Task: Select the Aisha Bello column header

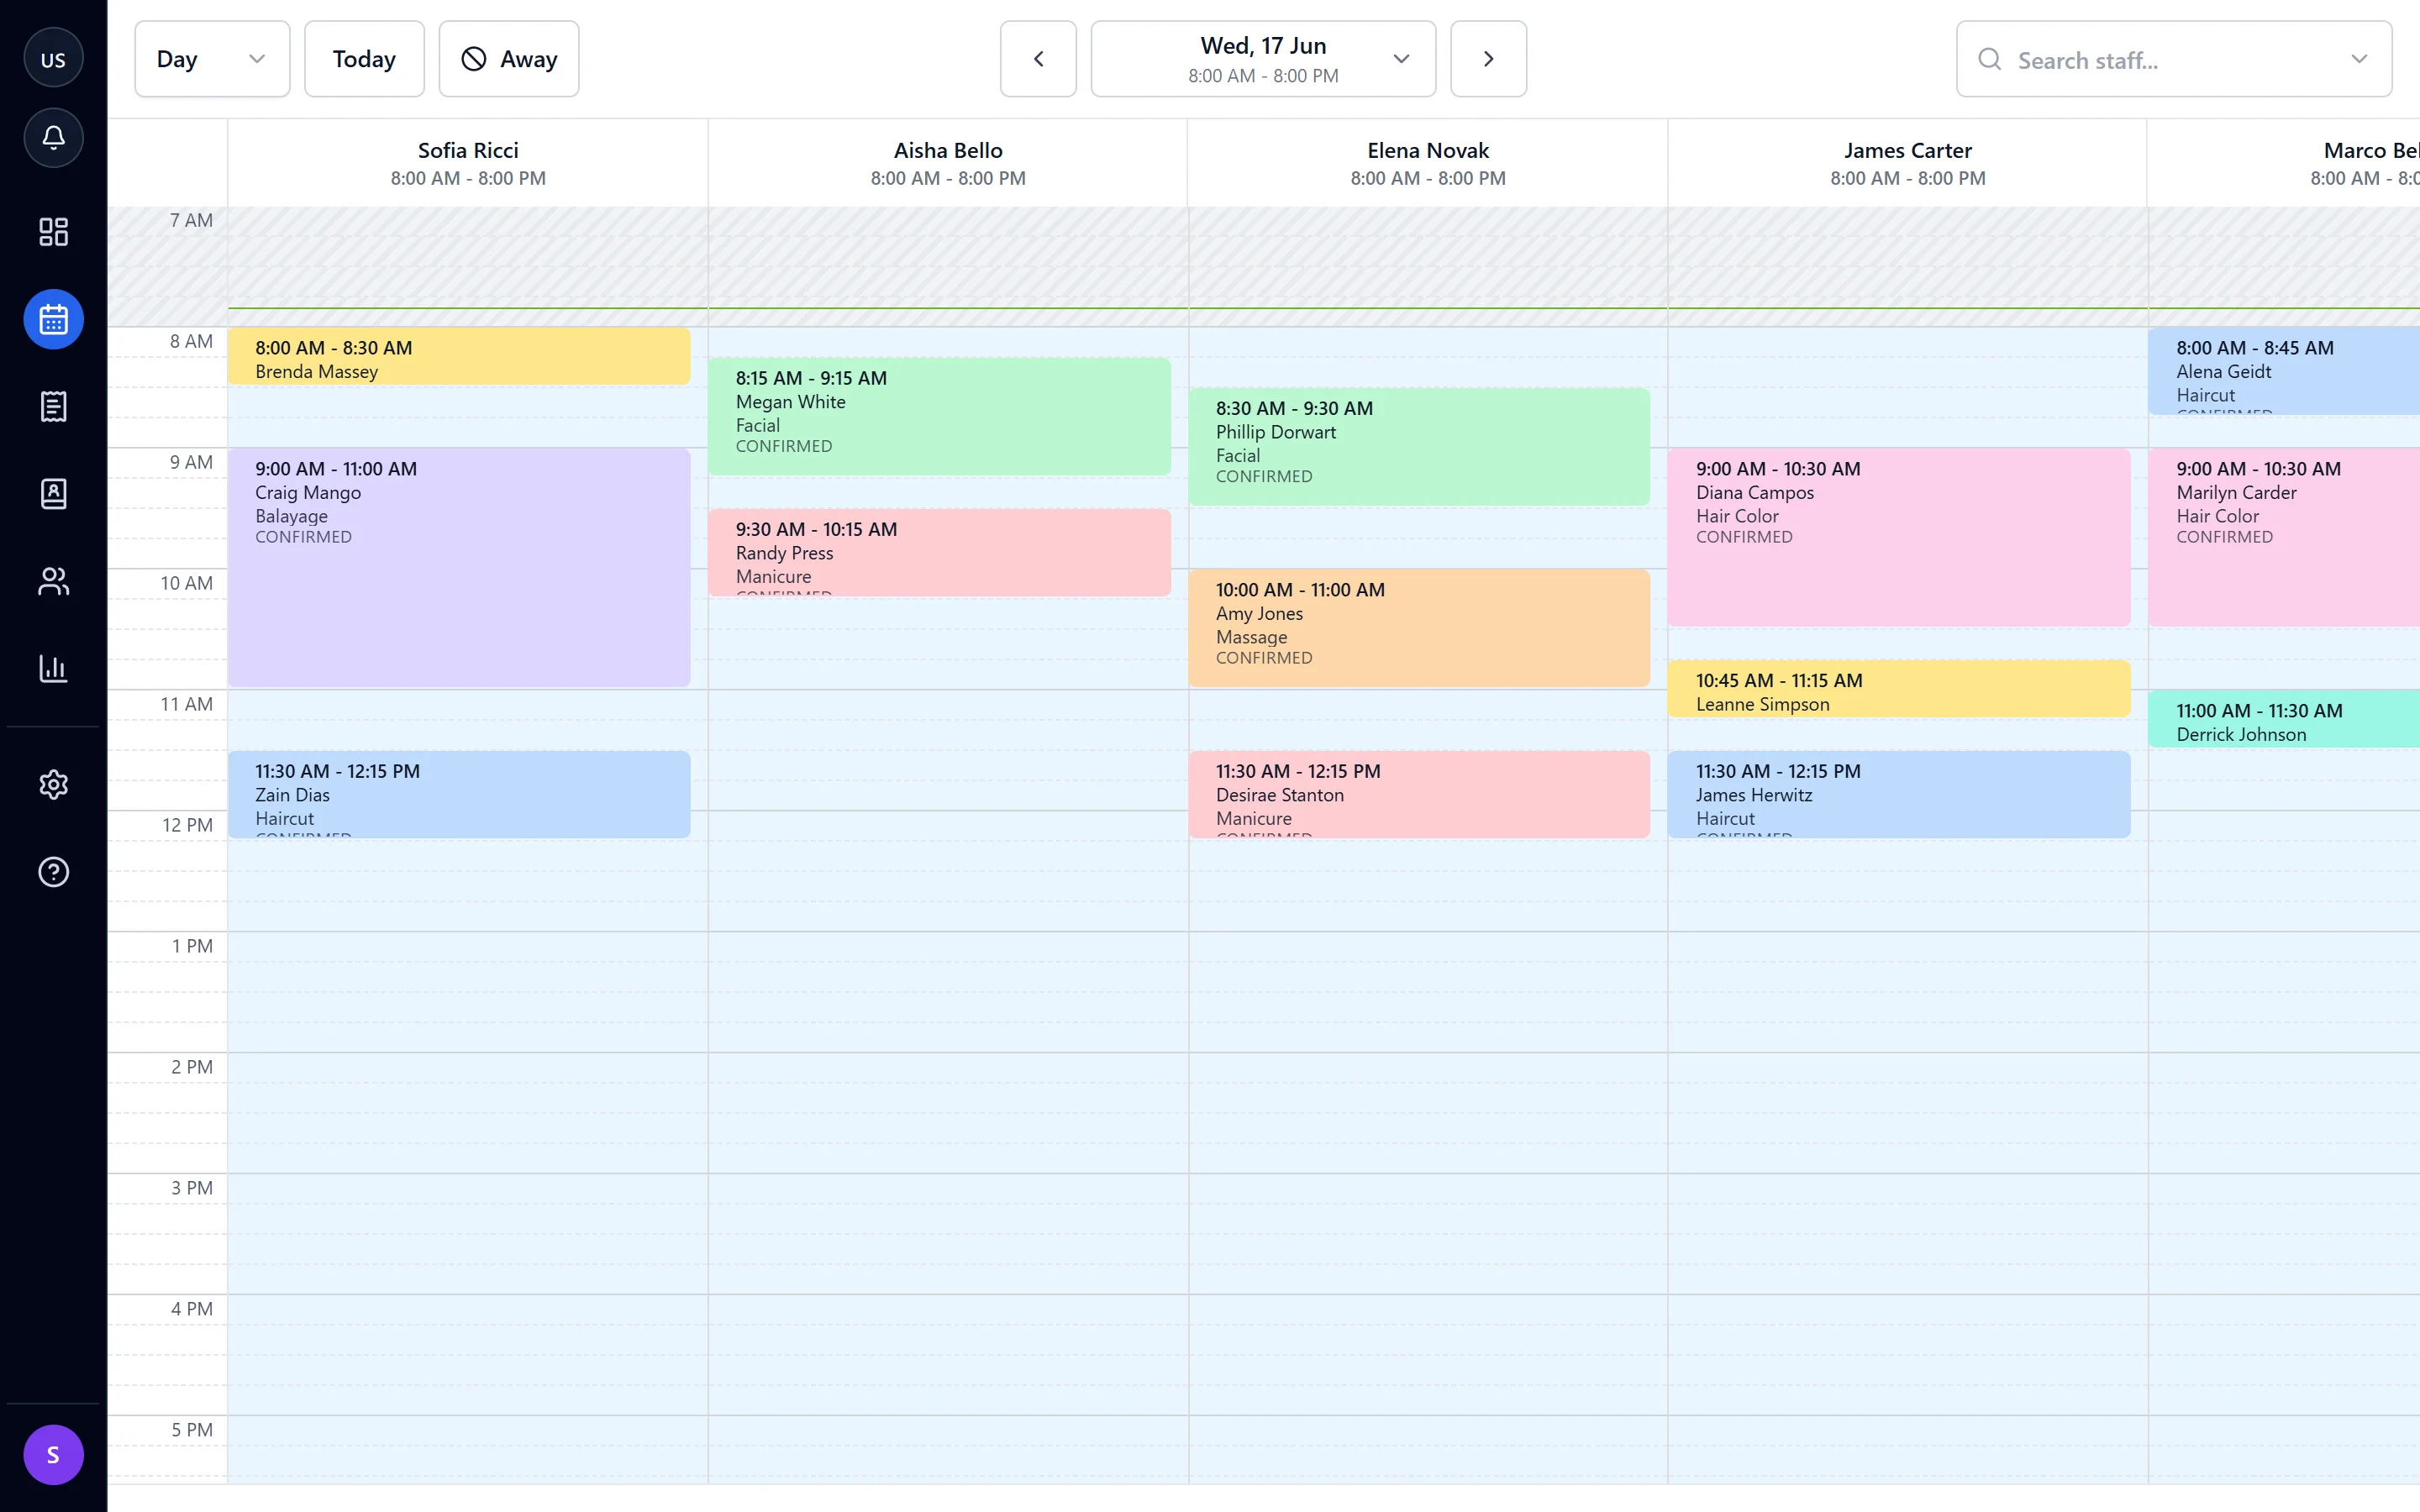Action: tap(948, 163)
